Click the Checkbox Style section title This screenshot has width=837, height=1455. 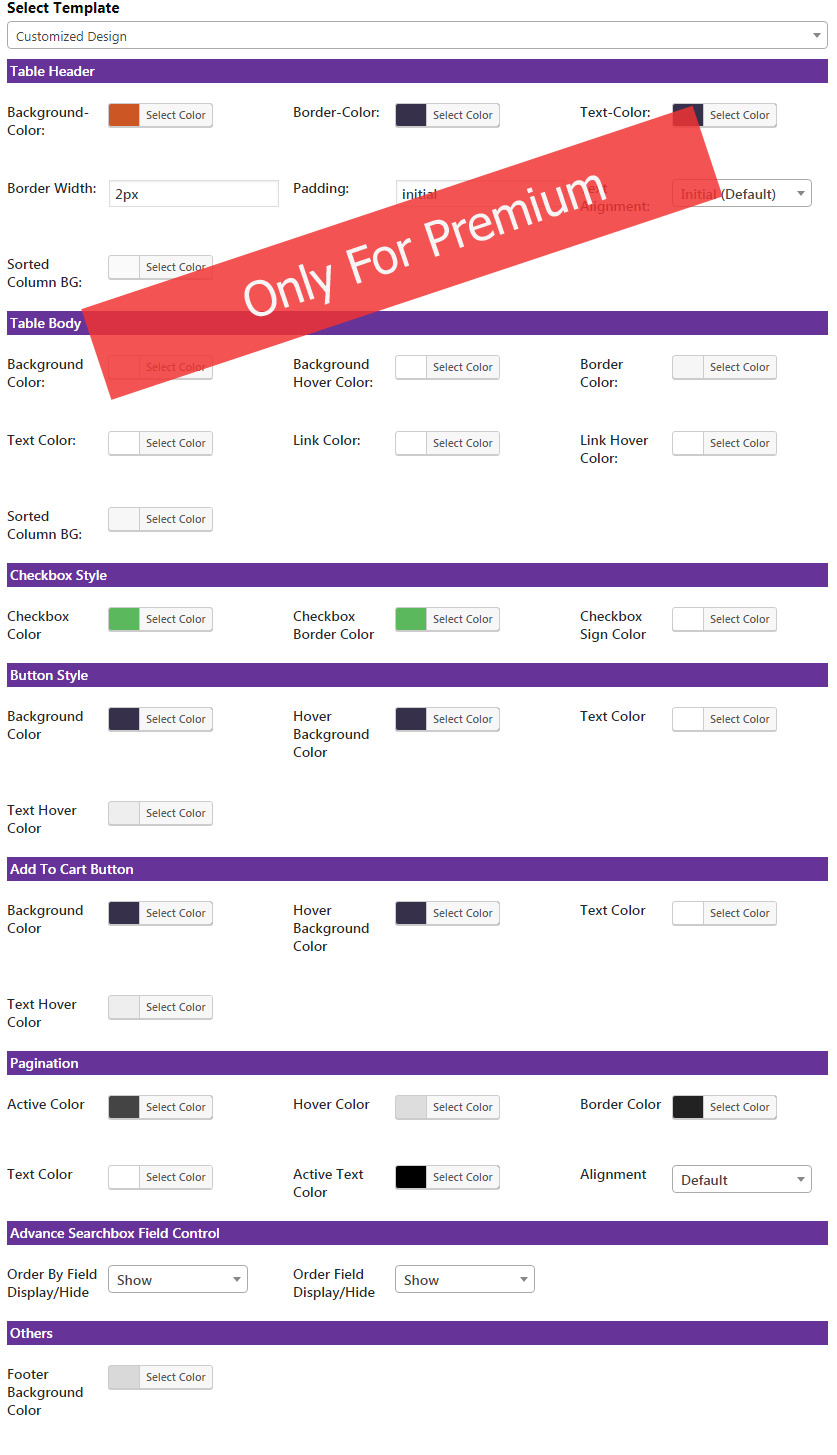(58, 575)
